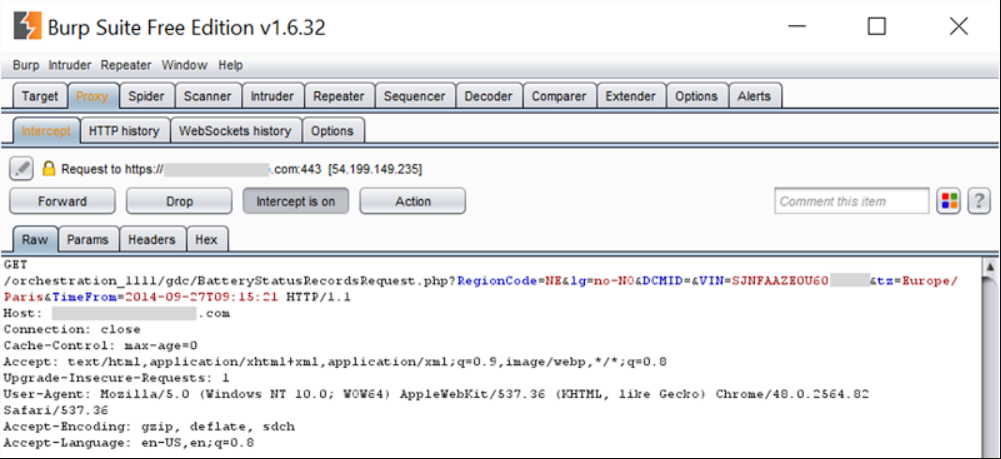The image size is (1001, 459).
Task: Click the Accept: text/html header line
Action: click(x=335, y=362)
